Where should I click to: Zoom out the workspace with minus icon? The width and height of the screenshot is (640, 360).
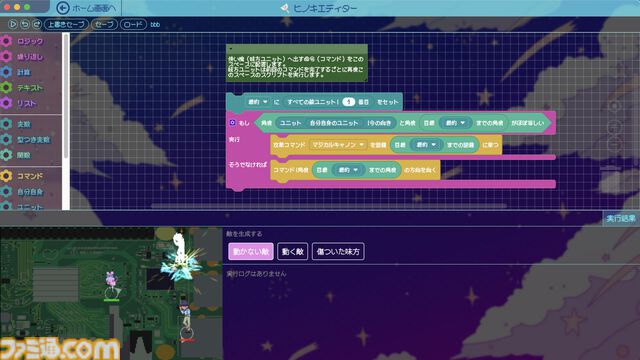coord(614,144)
